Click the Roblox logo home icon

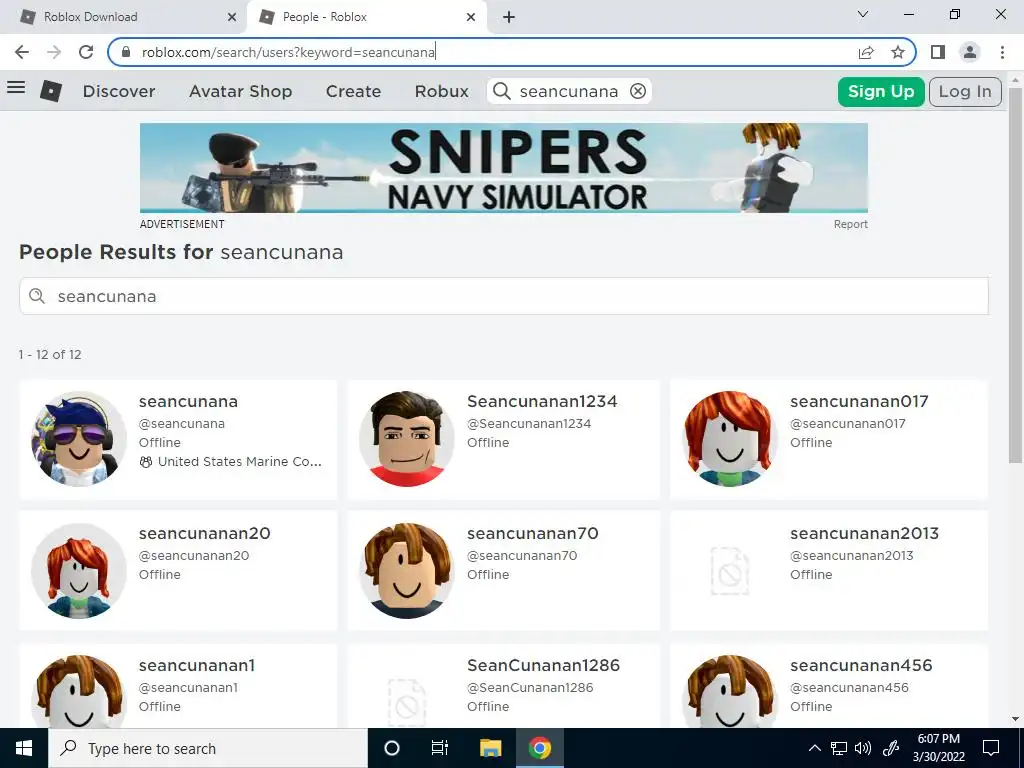click(x=51, y=91)
